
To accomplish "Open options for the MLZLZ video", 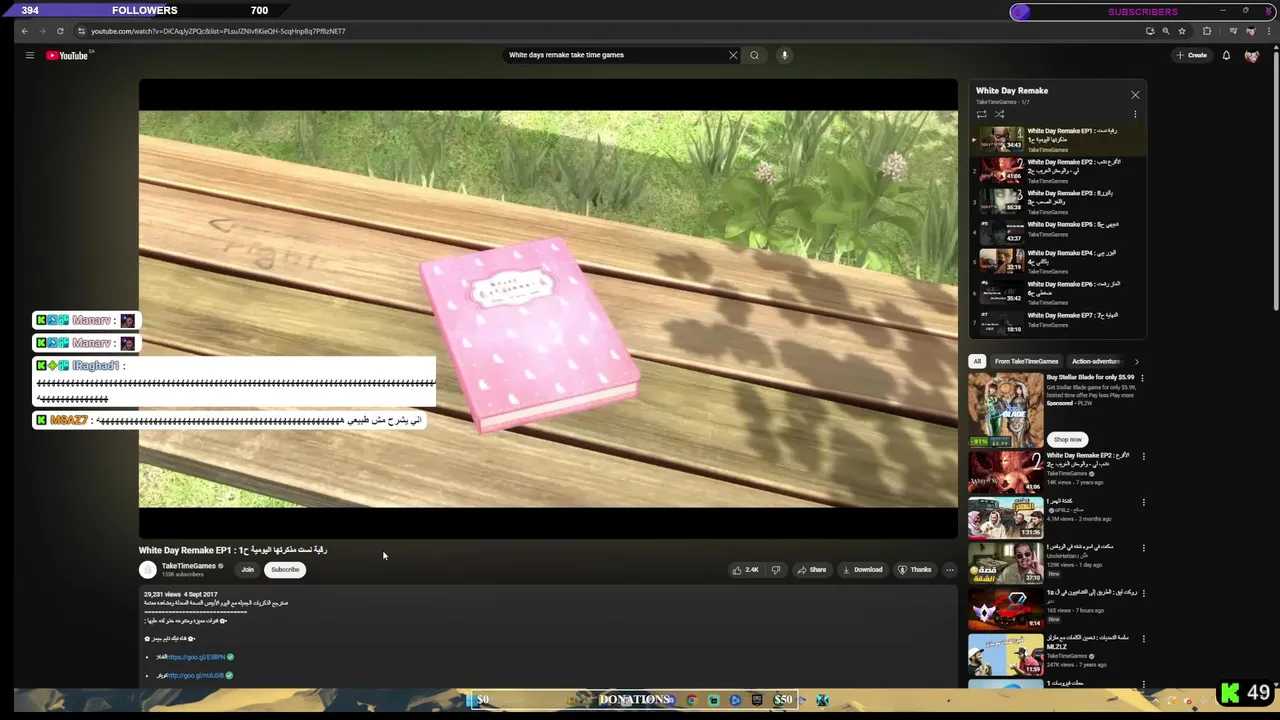I will point(1143,638).
